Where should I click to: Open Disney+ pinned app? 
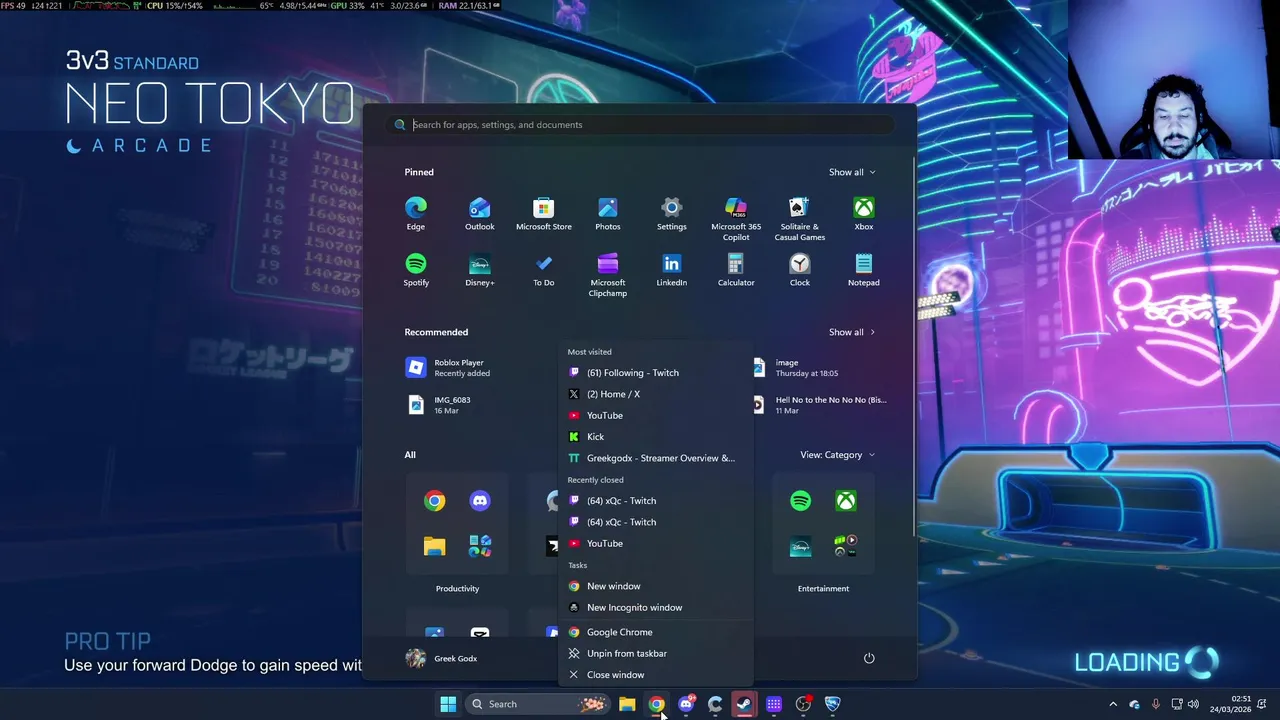point(480,269)
